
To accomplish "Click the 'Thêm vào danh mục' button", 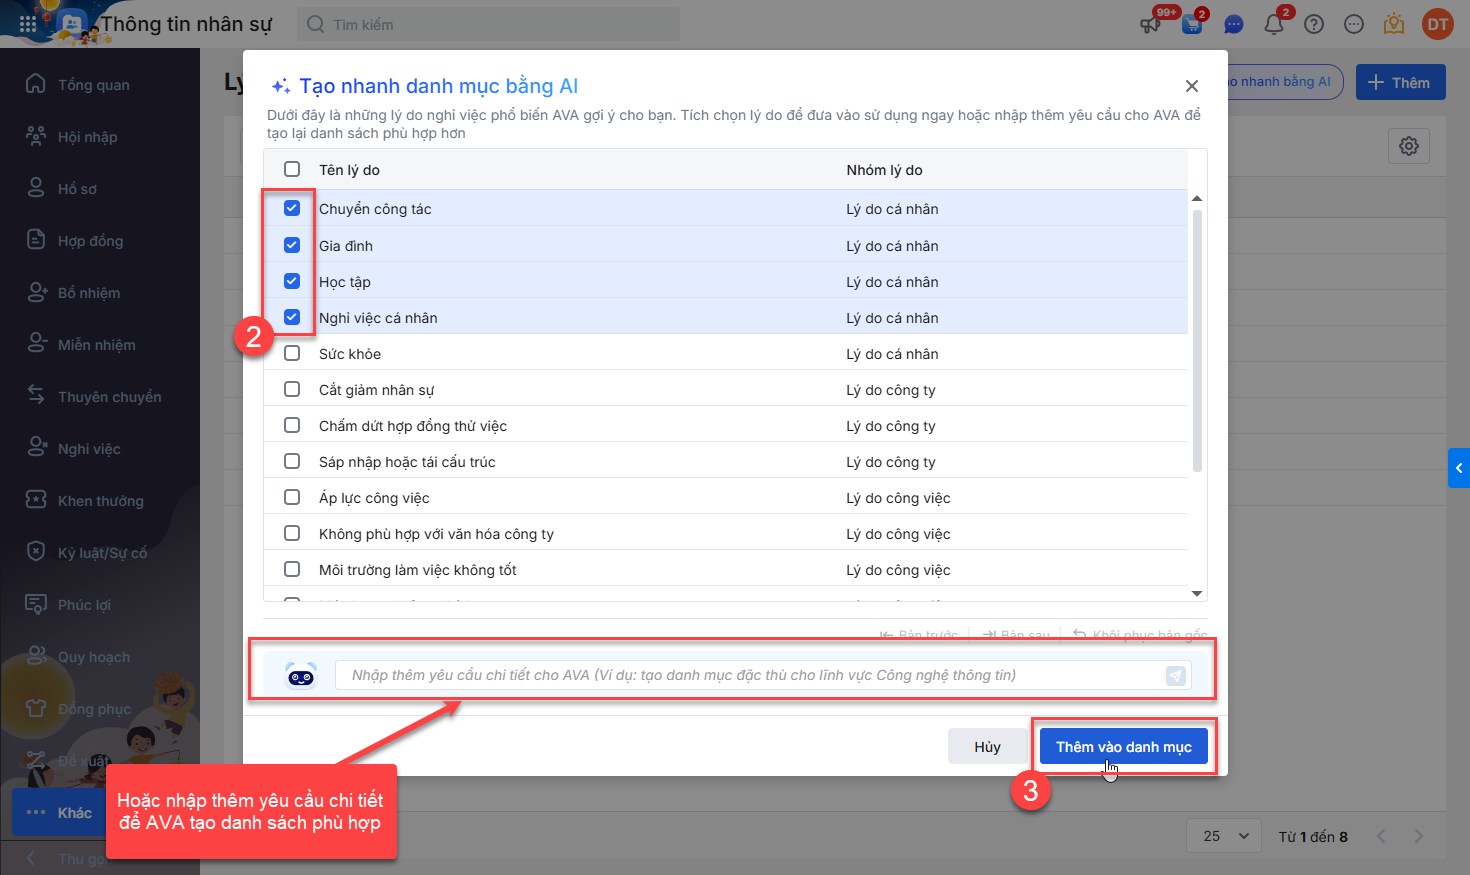I will (1123, 747).
